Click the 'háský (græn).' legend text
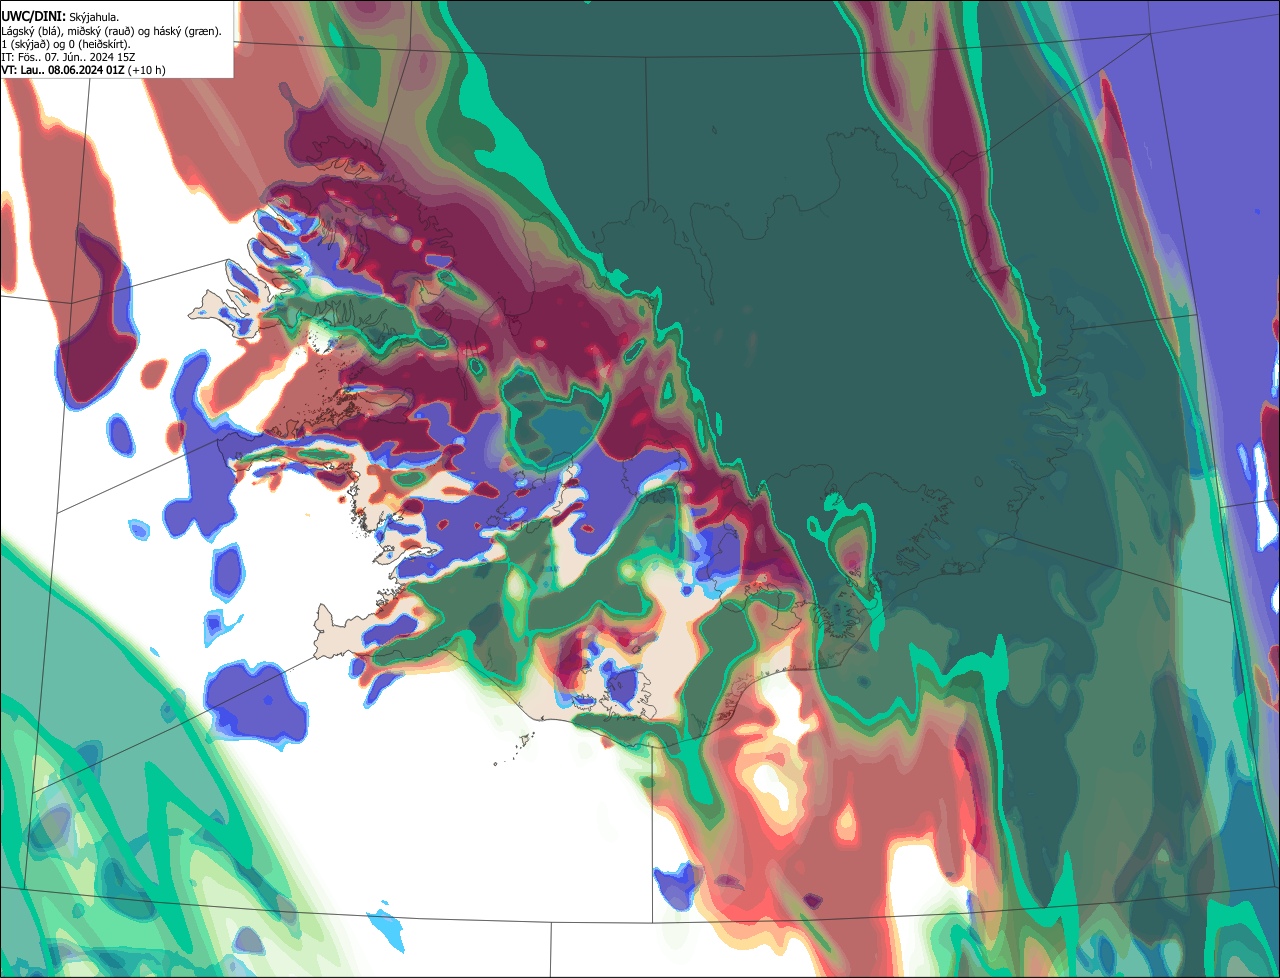The height and width of the screenshot is (978, 1280). (187, 32)
